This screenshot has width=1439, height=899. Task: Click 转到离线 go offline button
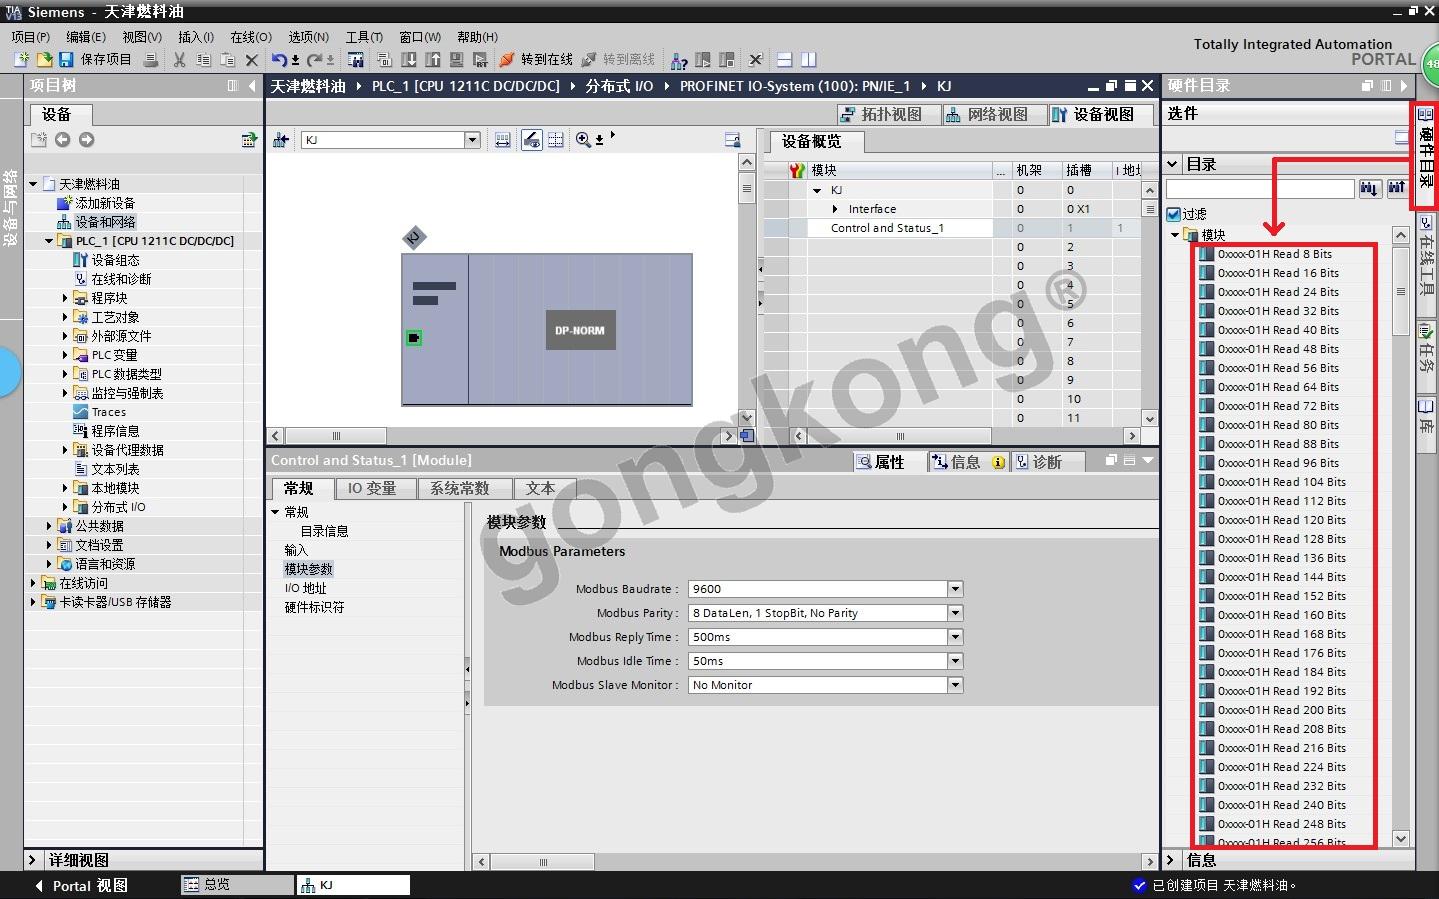[618, 60]
